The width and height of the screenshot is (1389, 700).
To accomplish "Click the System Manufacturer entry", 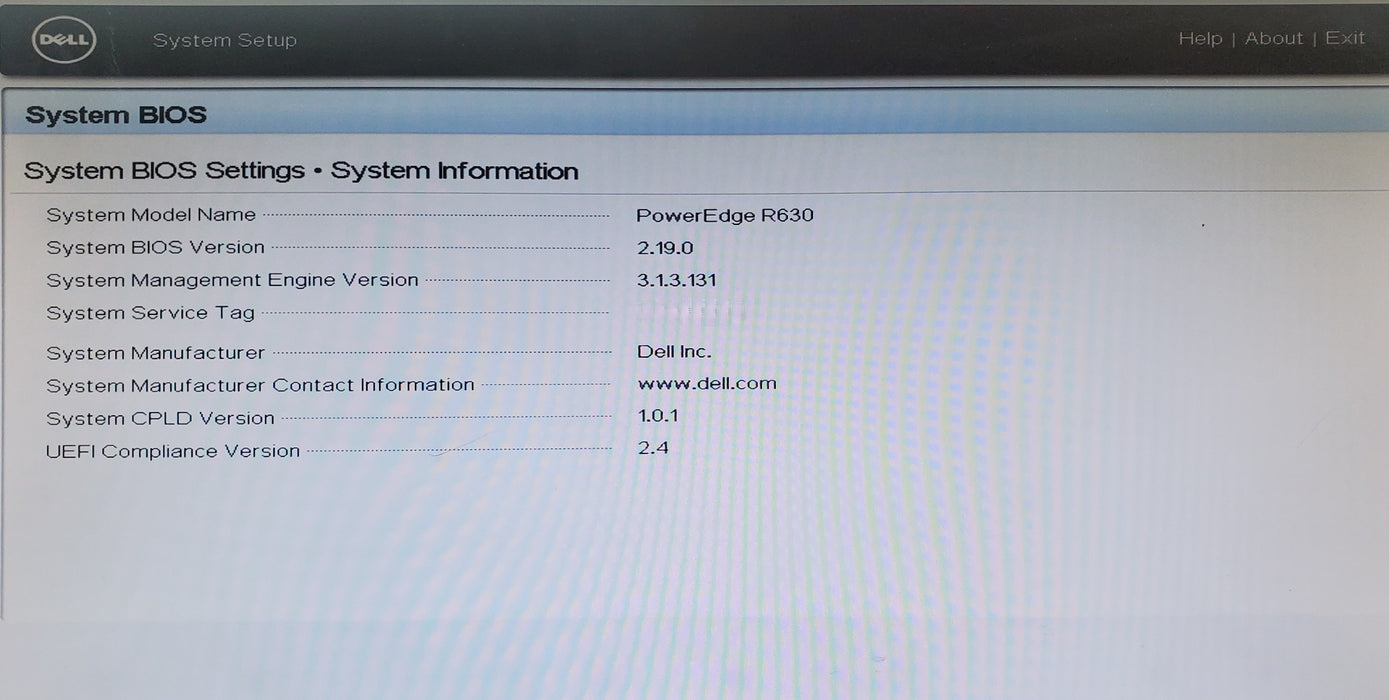I will coord(155,352).
